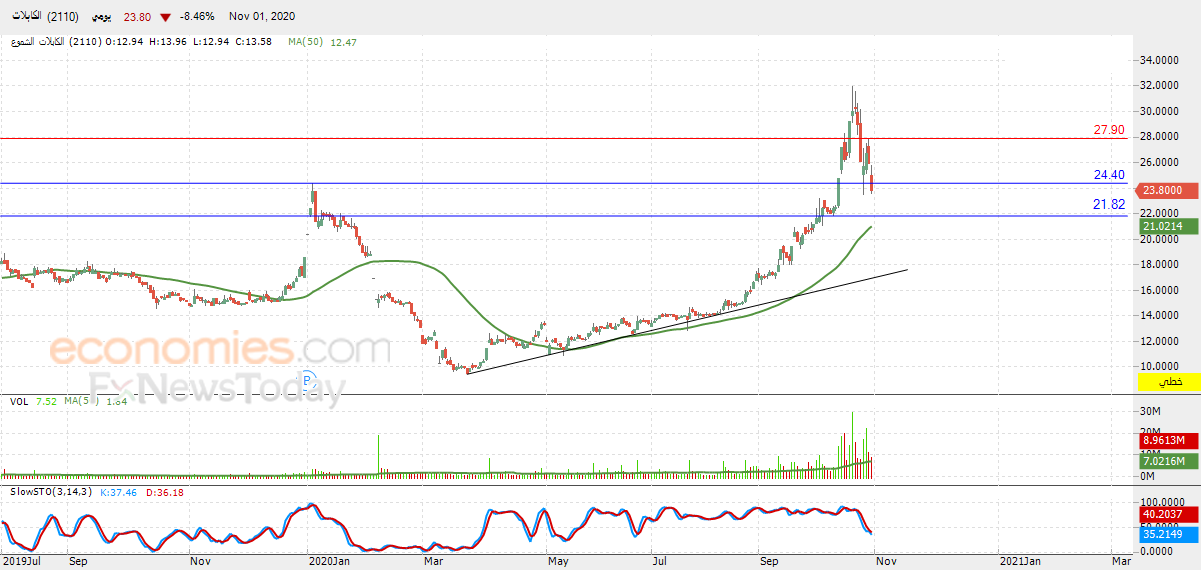Select the red 27.90 resistance level label

coord(1109,130)
